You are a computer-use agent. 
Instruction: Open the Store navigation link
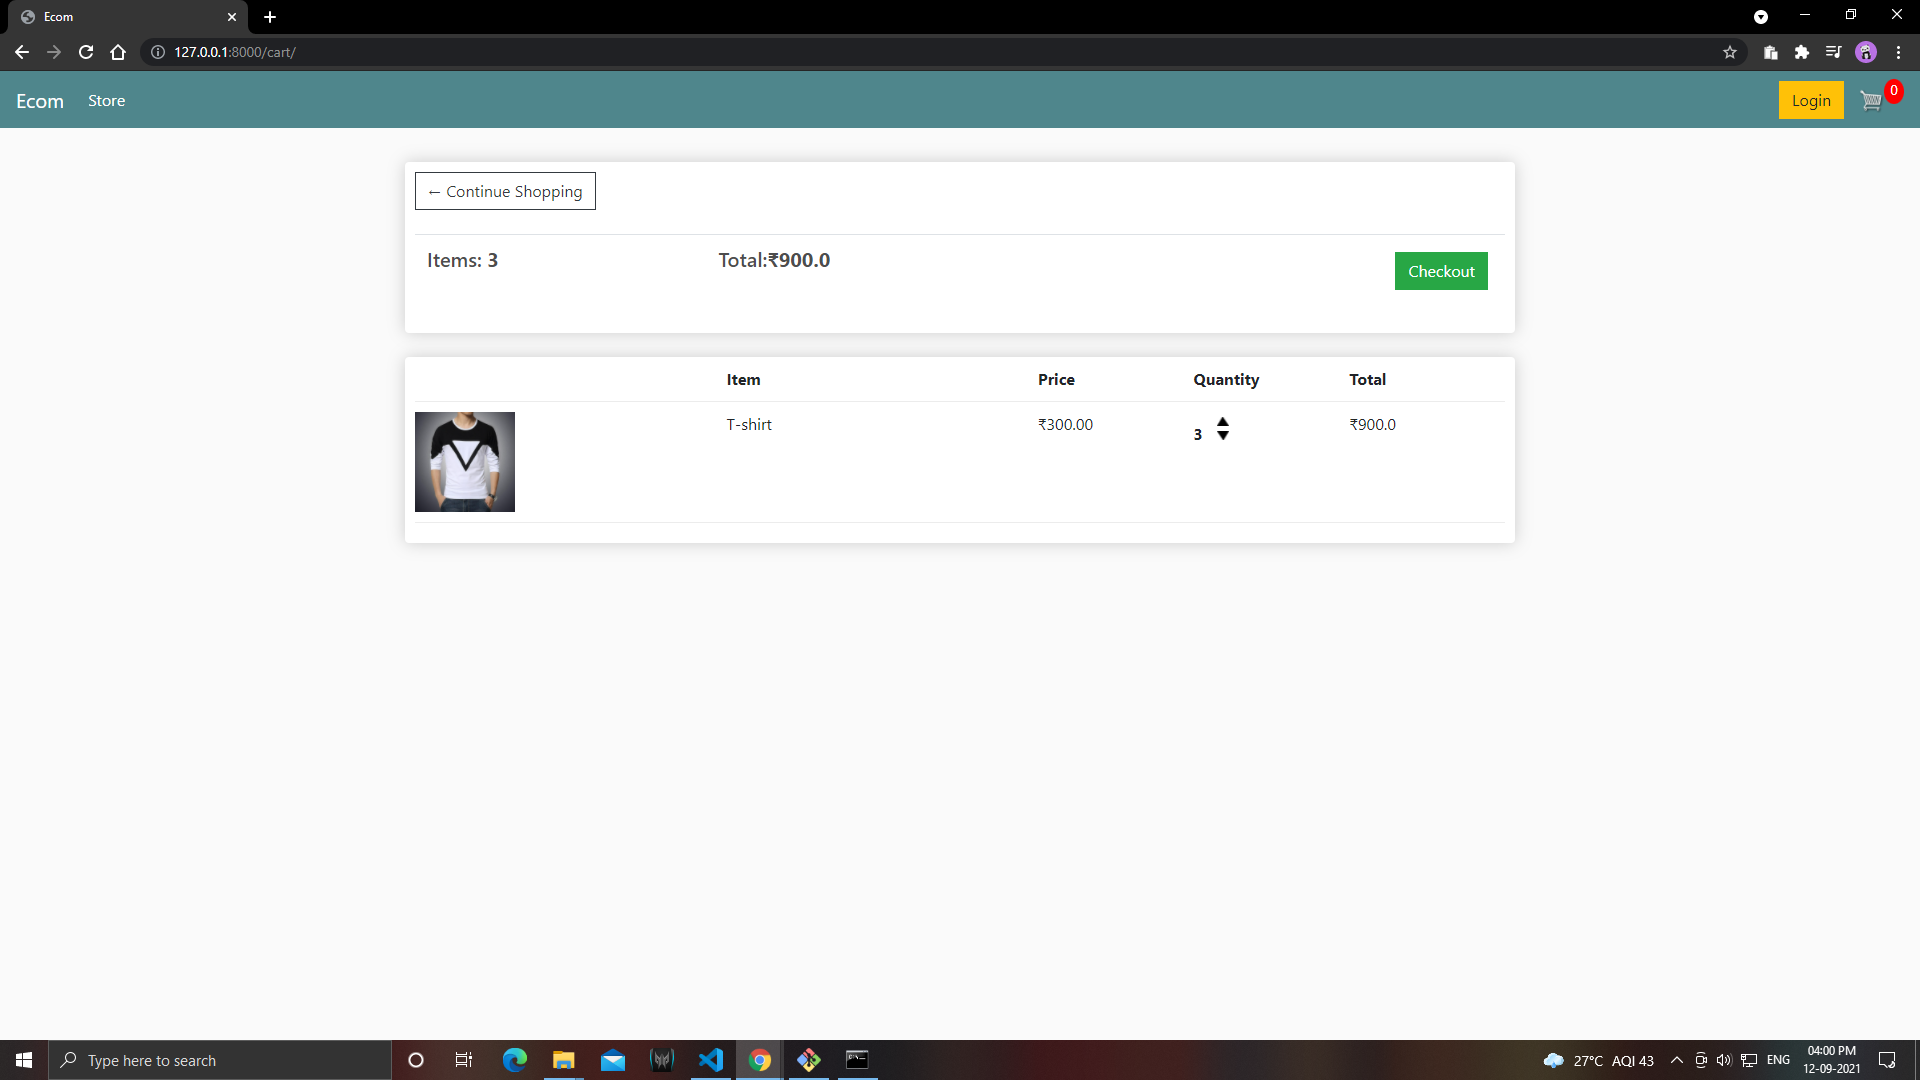(x=106, y=100)
